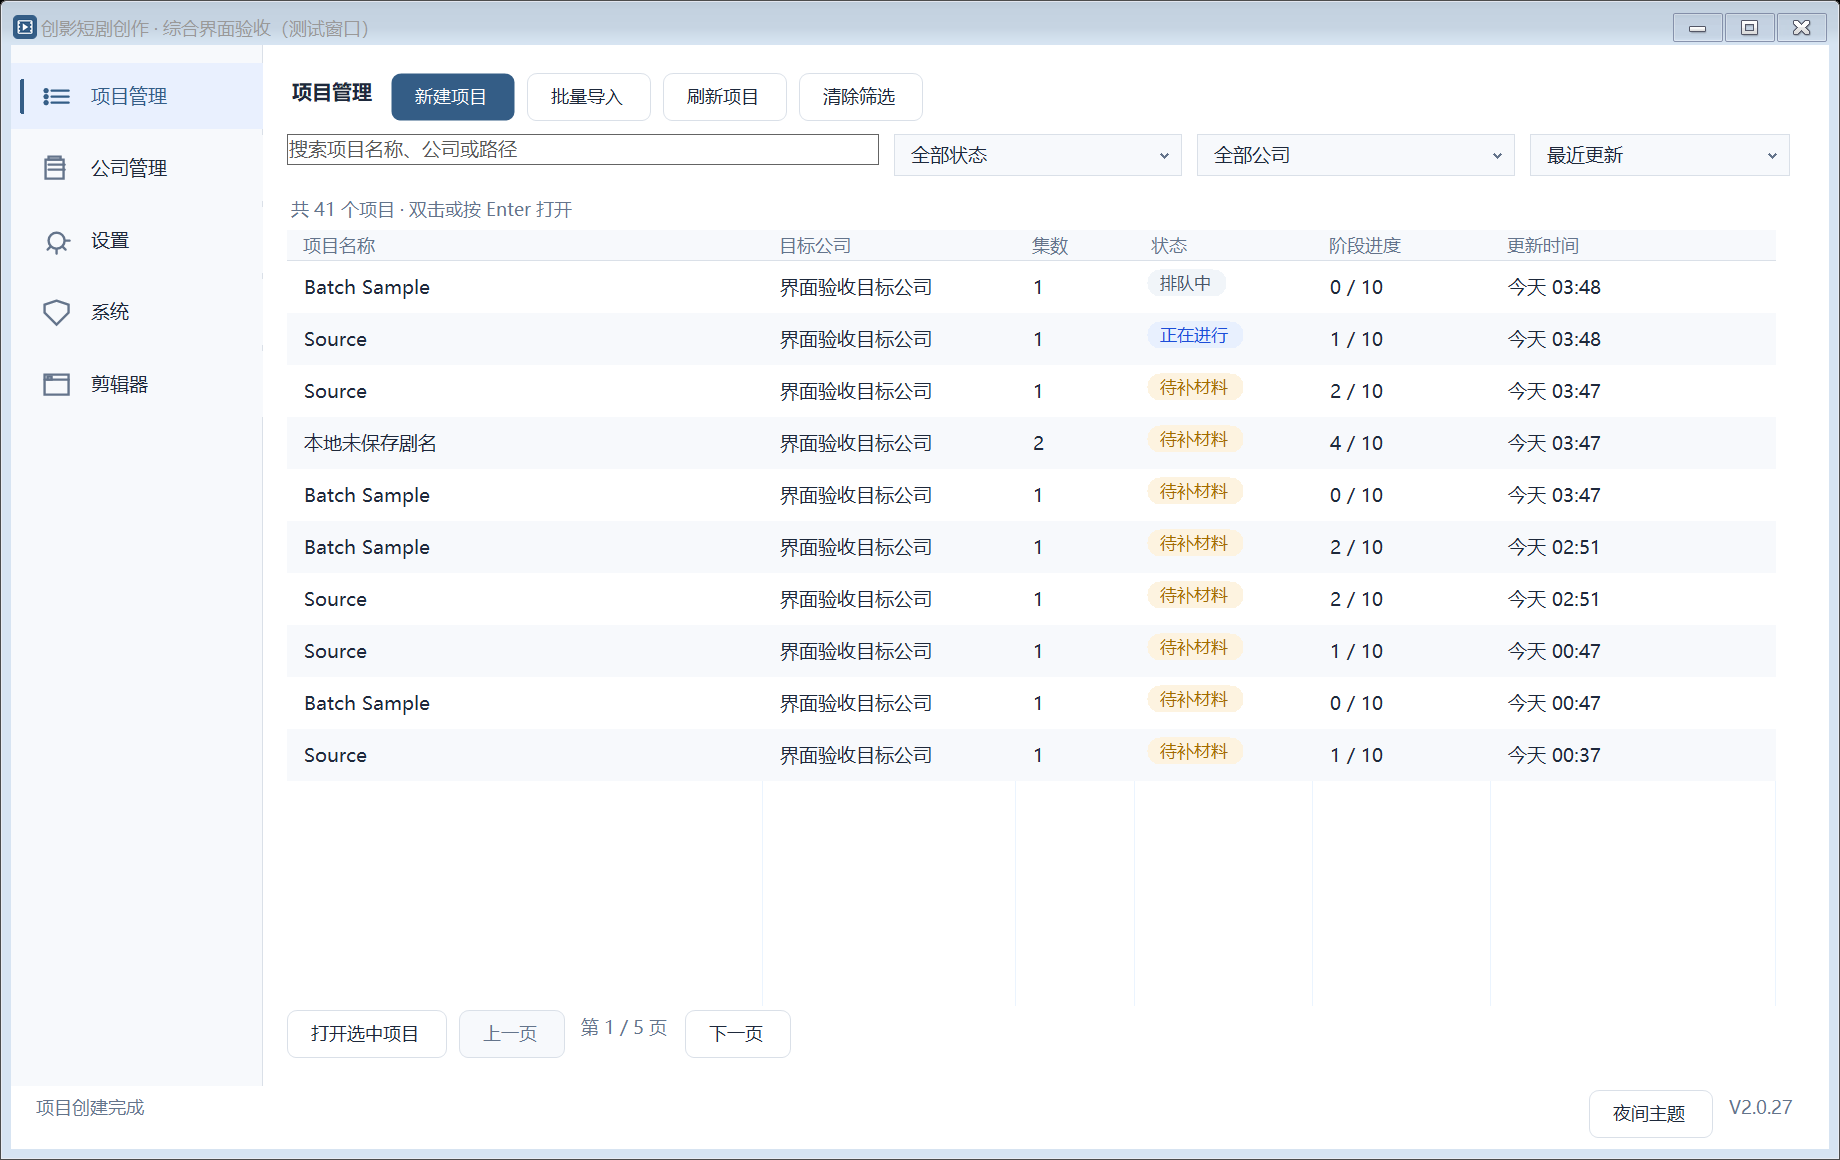Click the 设置 icon in sidebar

click(x=57, y=241)
